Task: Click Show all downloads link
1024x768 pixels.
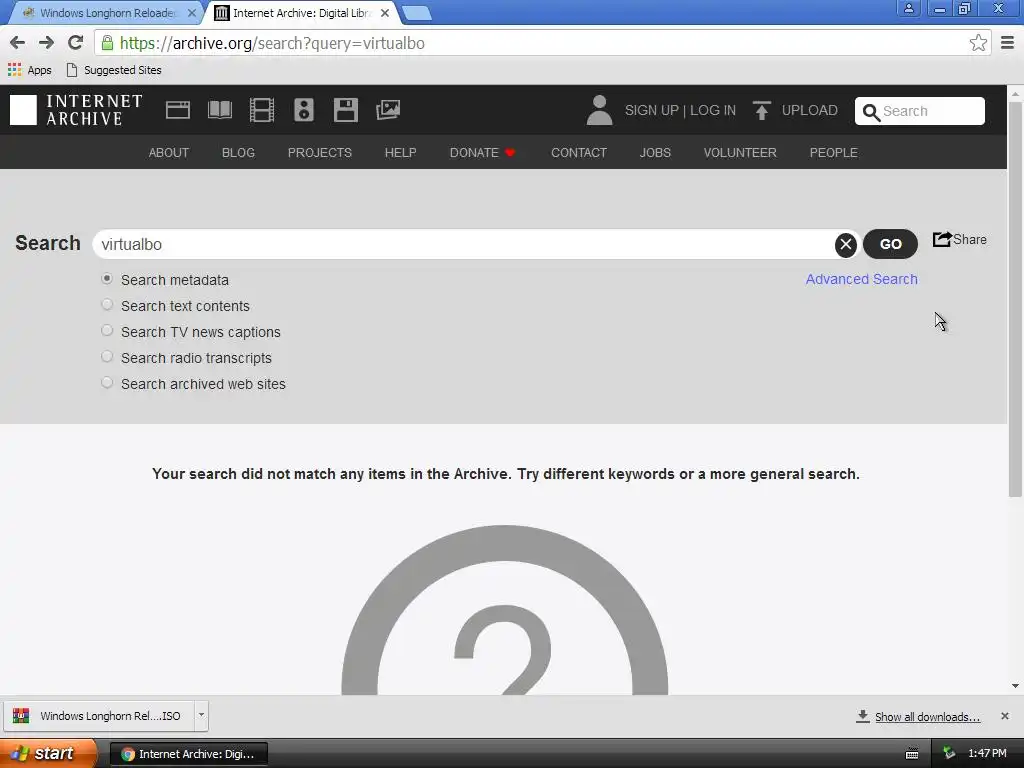Action: [x=927, y=716]
